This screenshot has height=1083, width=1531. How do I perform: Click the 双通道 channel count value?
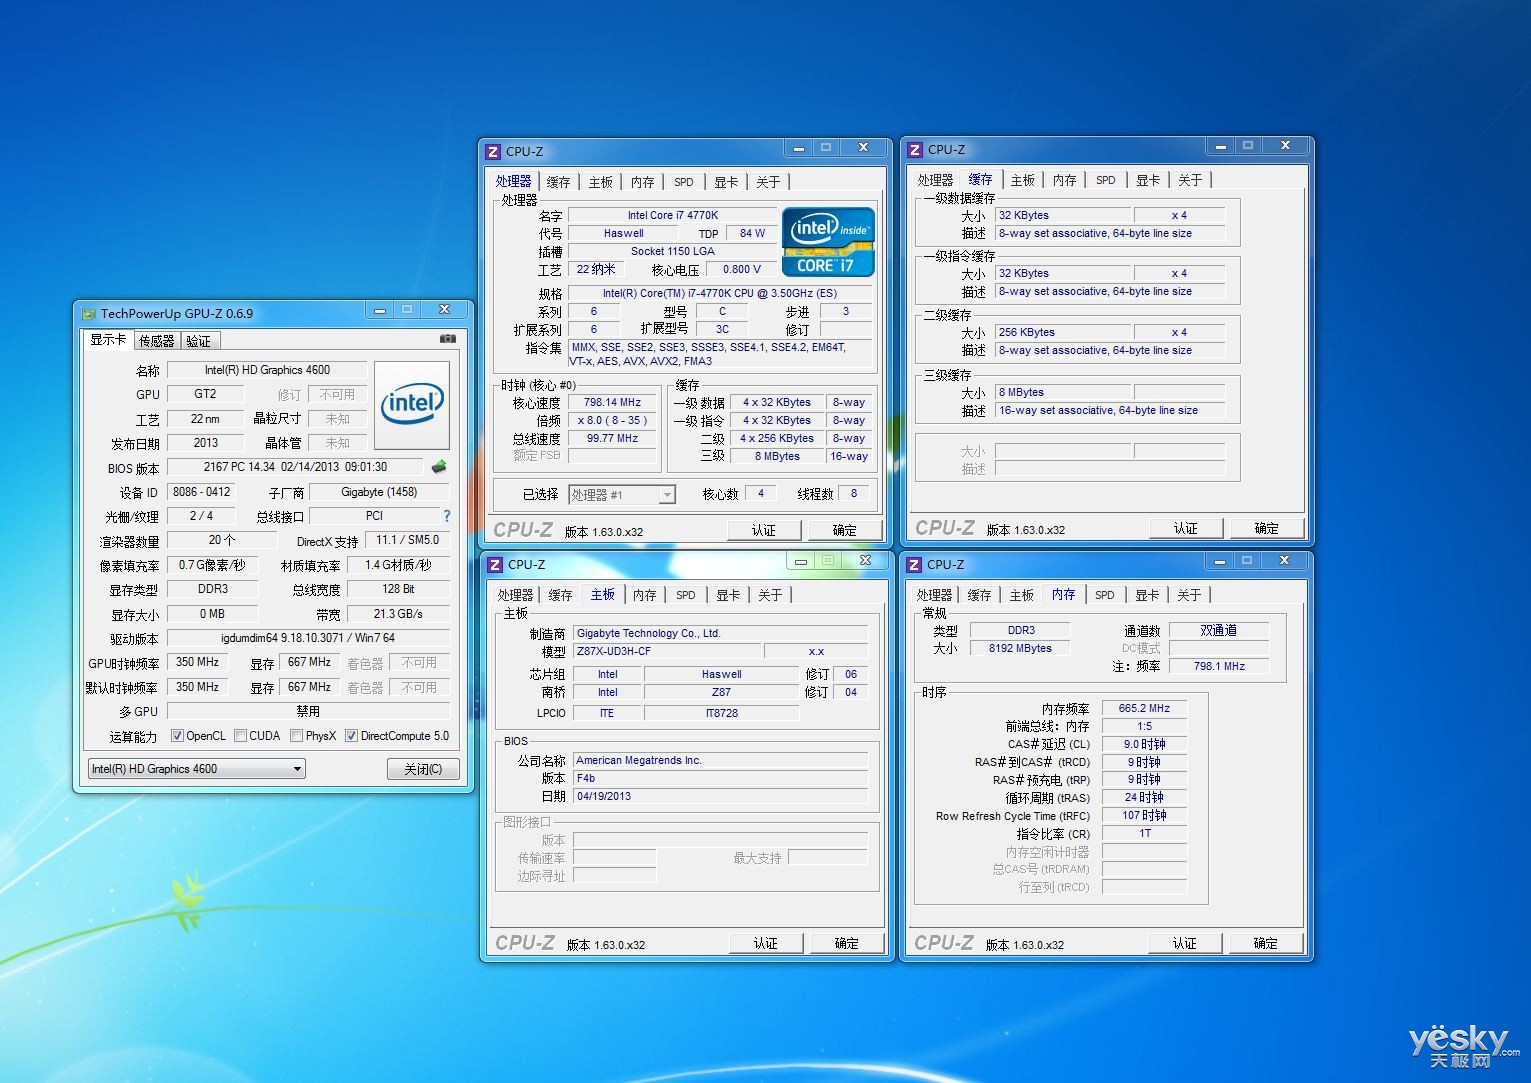click(1218, 630)
